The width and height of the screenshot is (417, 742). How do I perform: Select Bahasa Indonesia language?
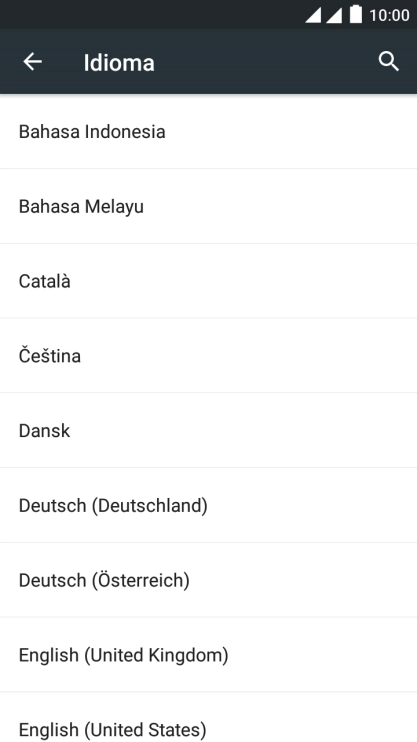[x=208, y=132]
